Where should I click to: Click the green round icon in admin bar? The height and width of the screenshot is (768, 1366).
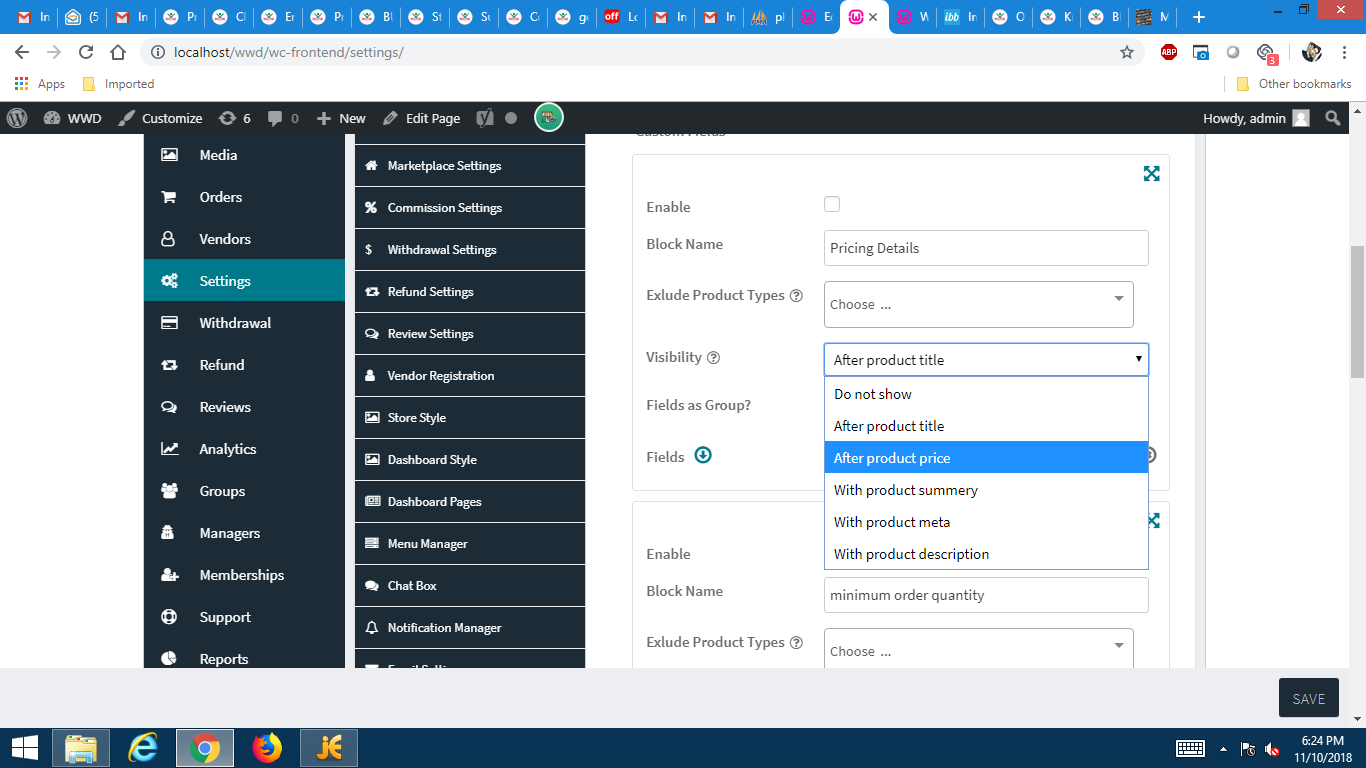[x=549, y=118]
